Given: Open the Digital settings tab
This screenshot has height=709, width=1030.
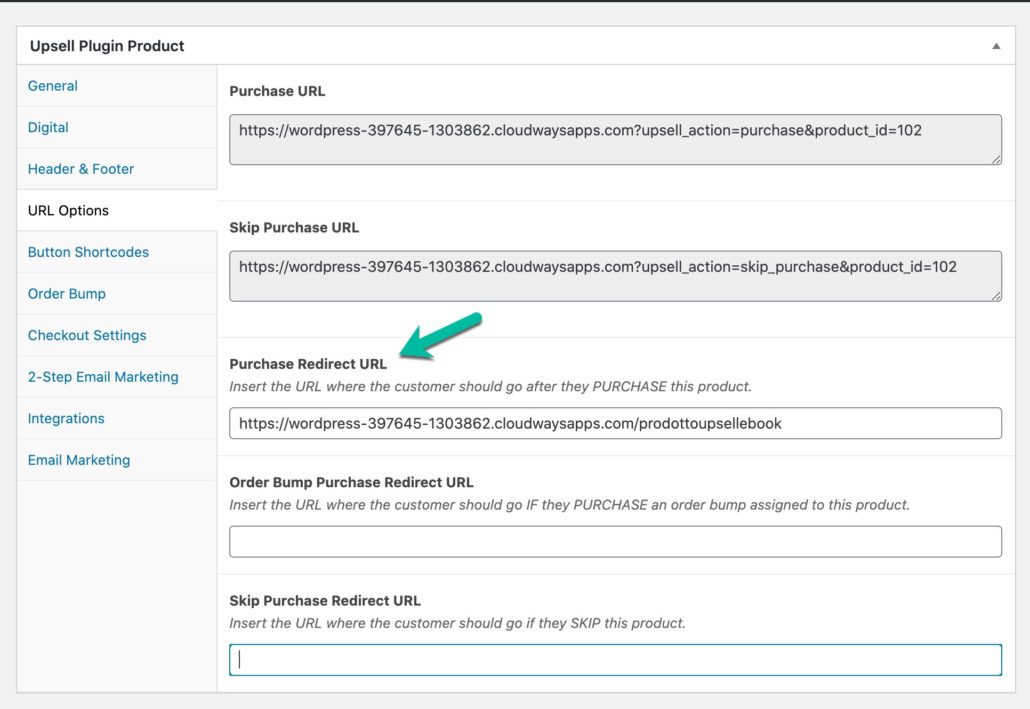Looking at the screenshot, I should pyautogui.click(x=47, y=127).
